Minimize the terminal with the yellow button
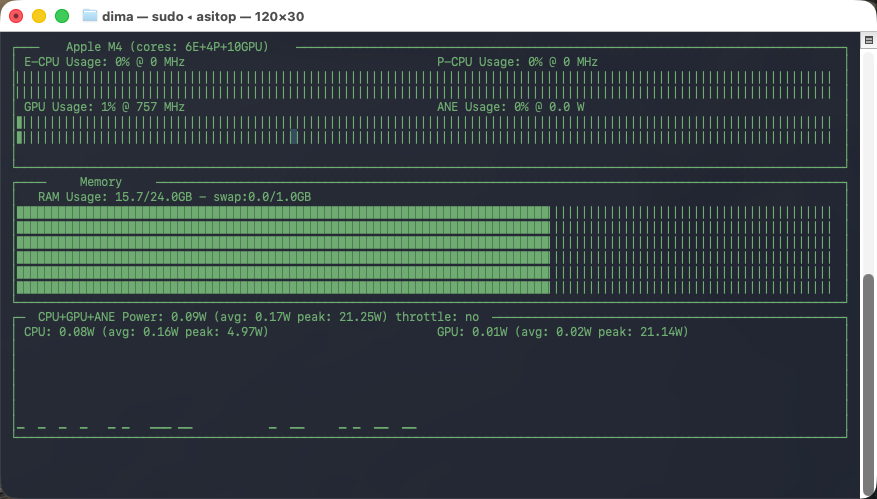 pyautogui.click(x=39, y=16)
